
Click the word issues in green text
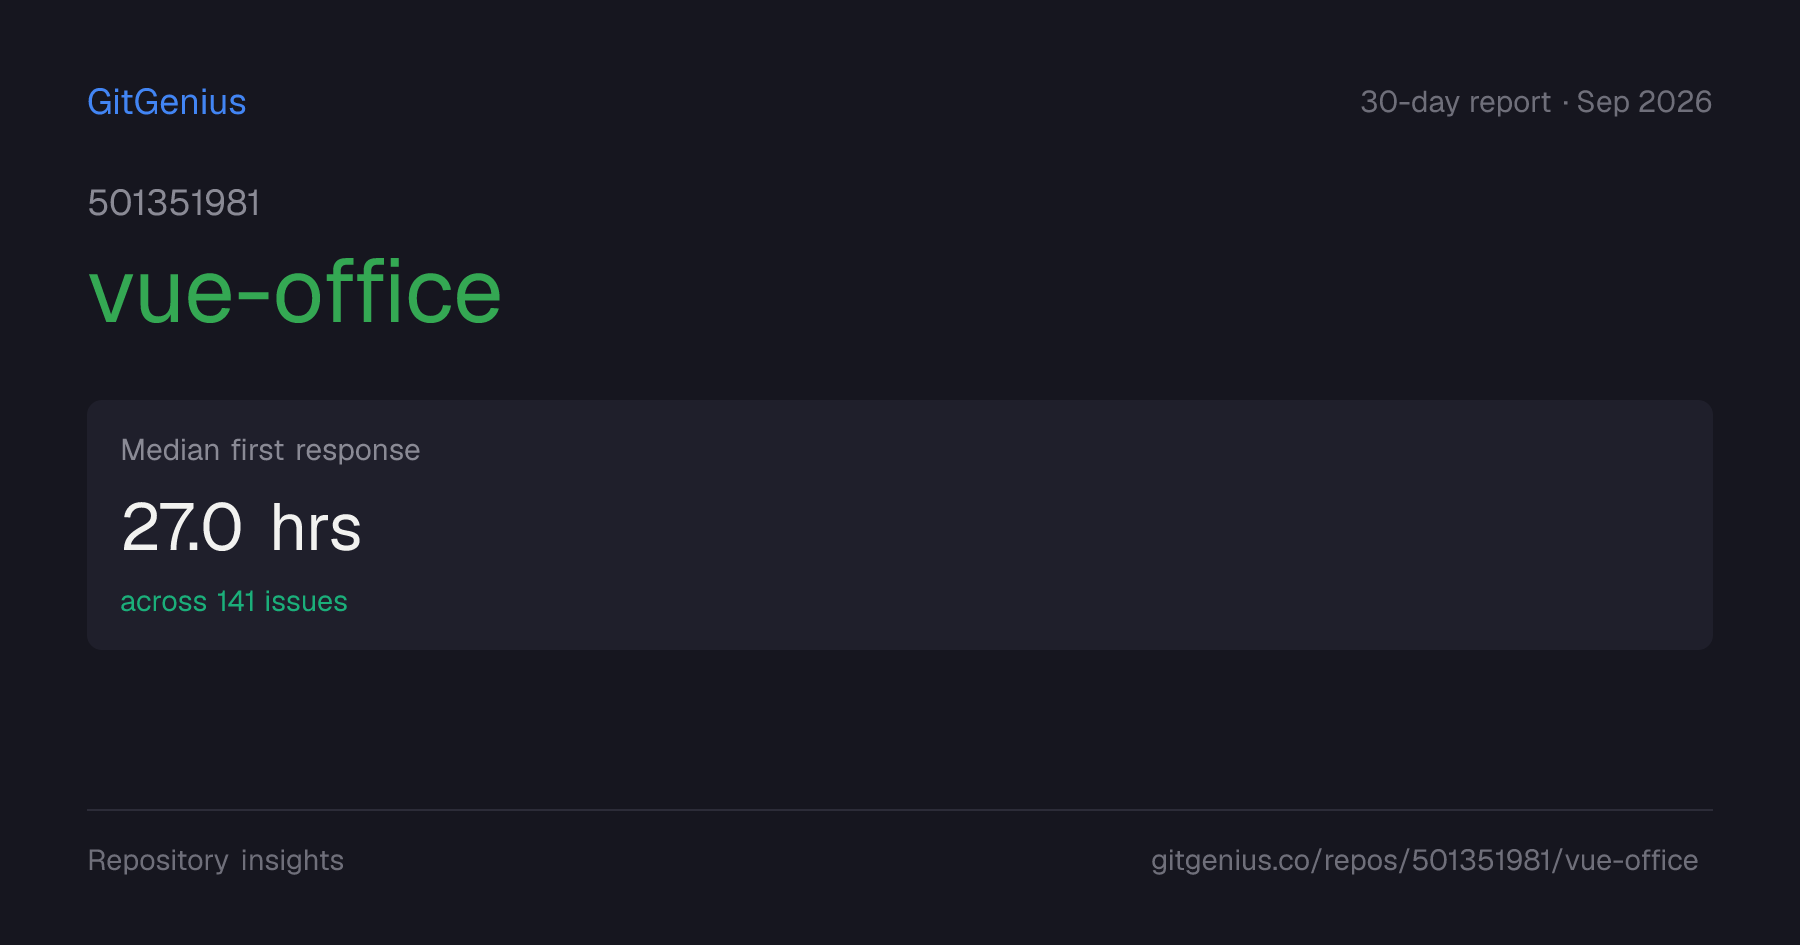tap(306, 601)
